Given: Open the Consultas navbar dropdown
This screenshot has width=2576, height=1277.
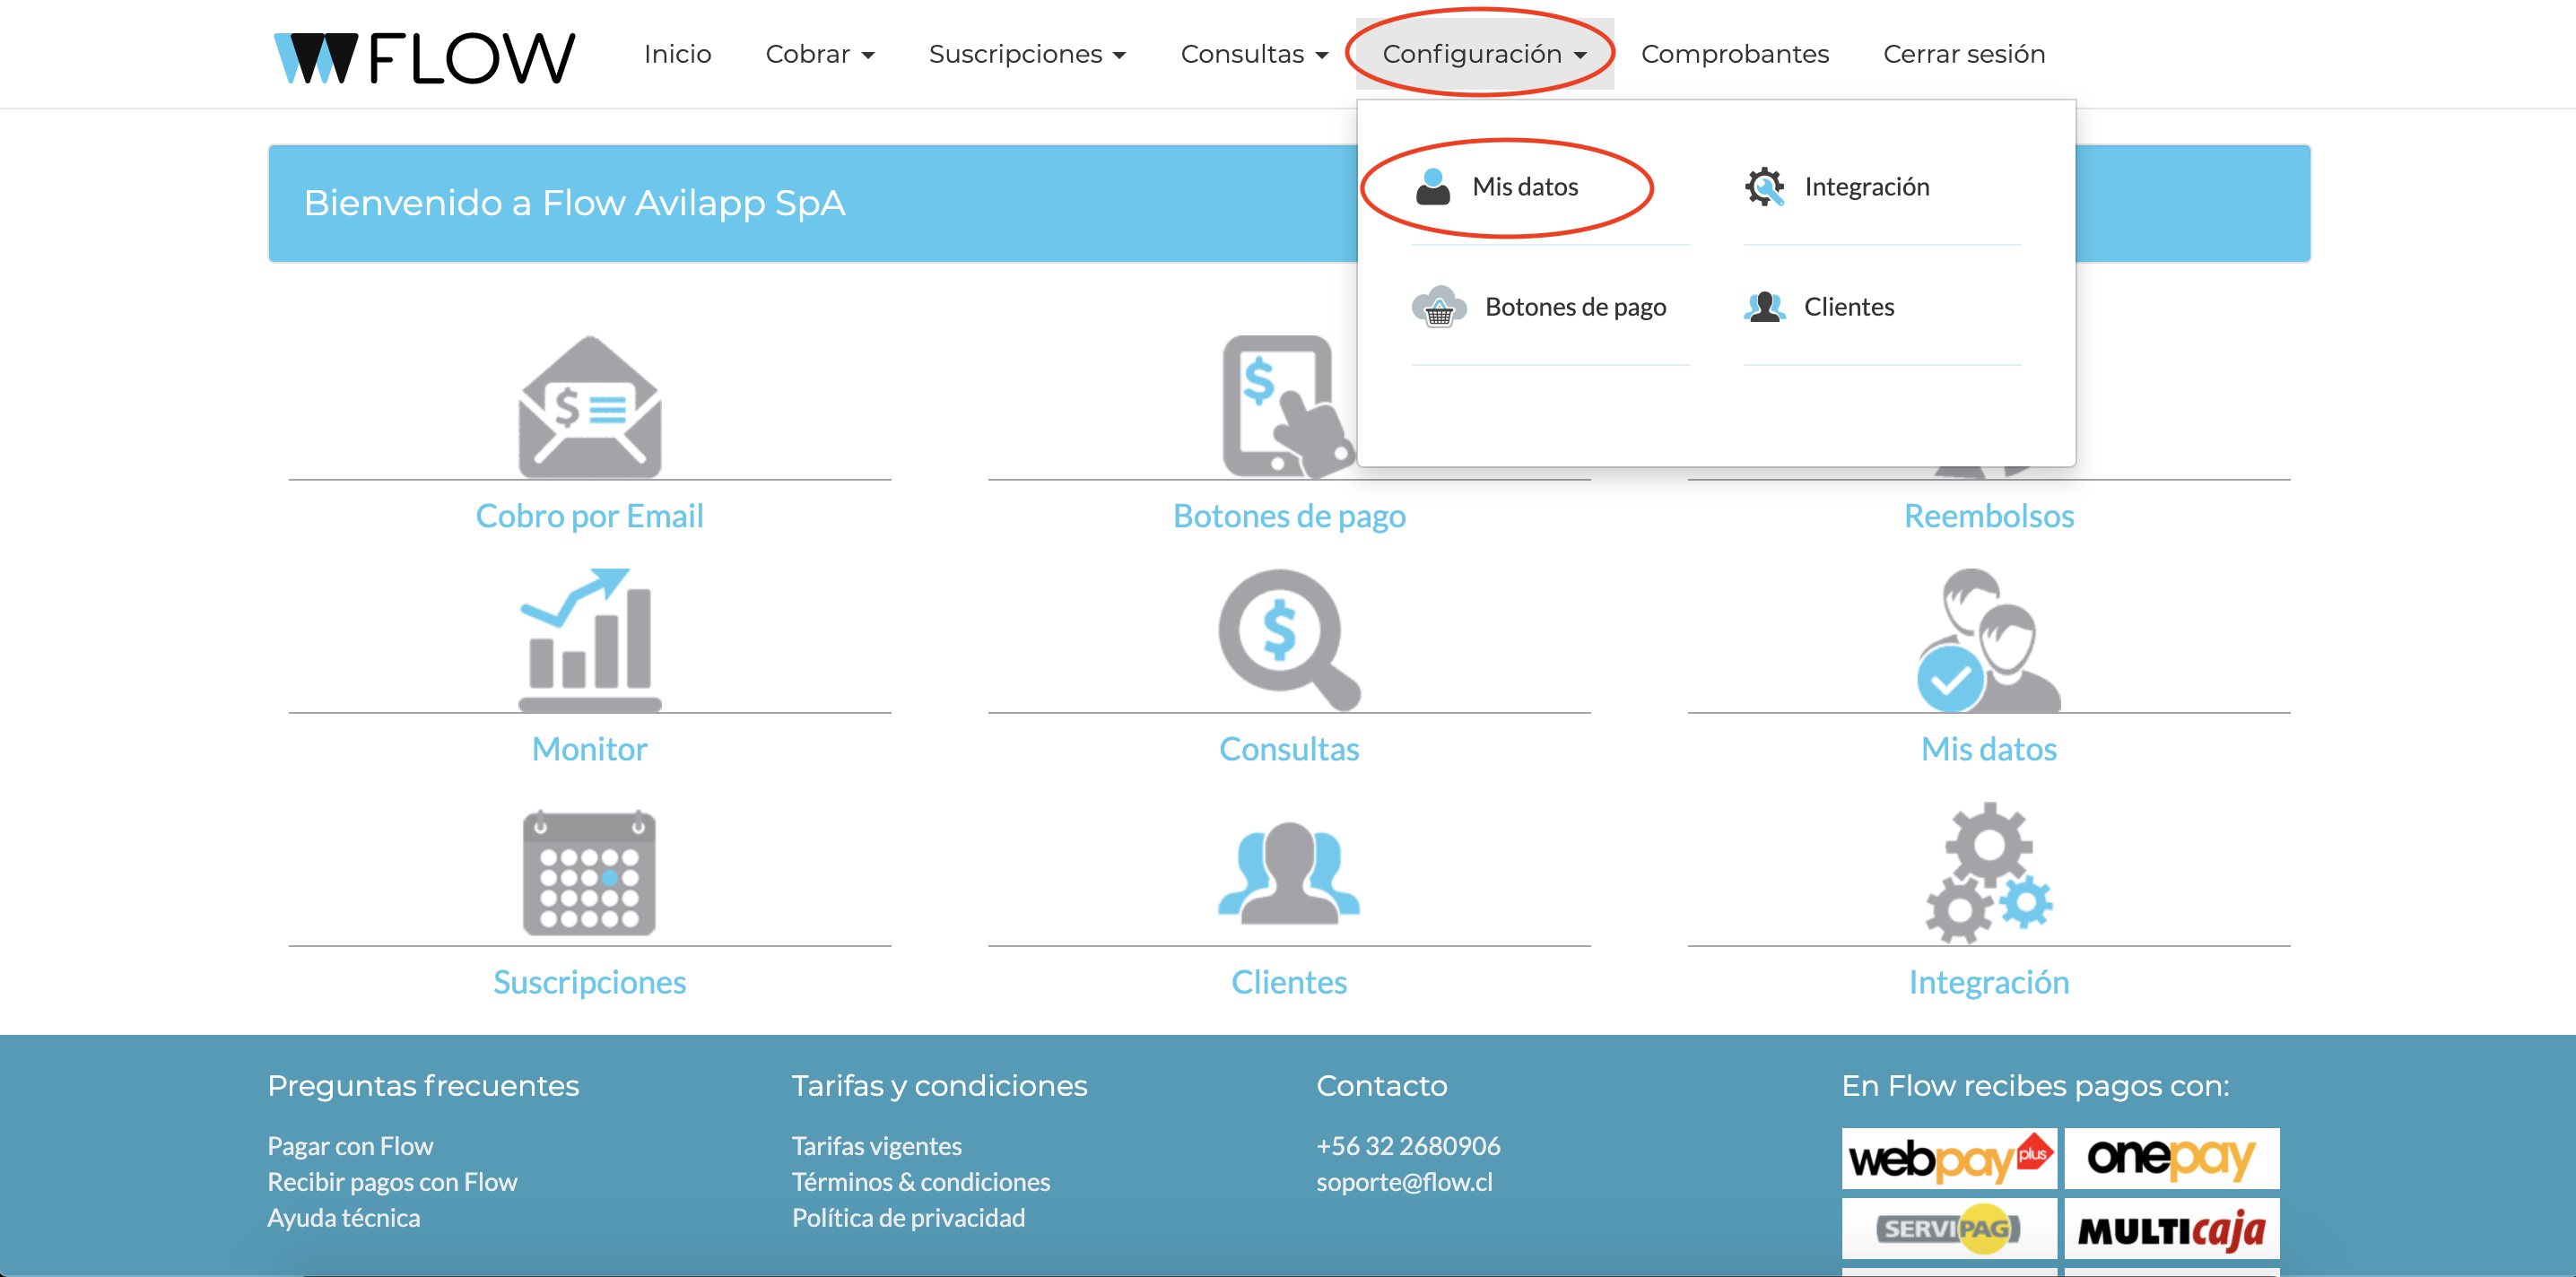Looking at the screenshot, I should pos(1254,54).
